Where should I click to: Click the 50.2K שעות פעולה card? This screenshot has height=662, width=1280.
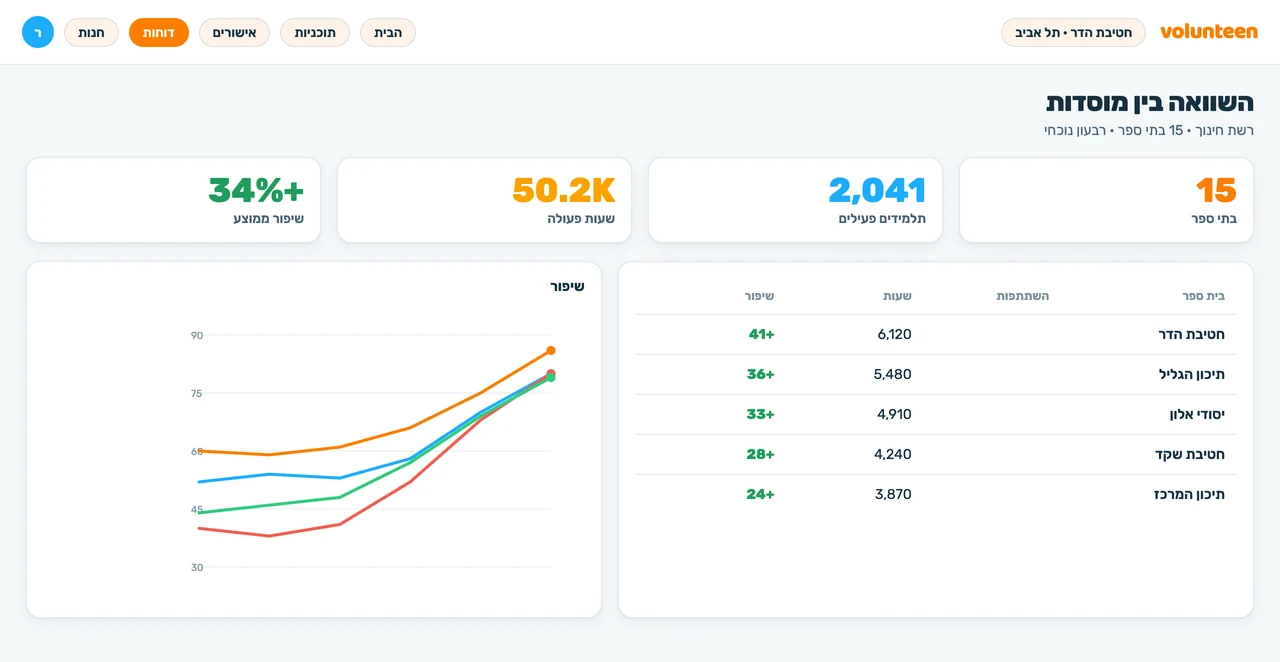(x=484, y=200)
